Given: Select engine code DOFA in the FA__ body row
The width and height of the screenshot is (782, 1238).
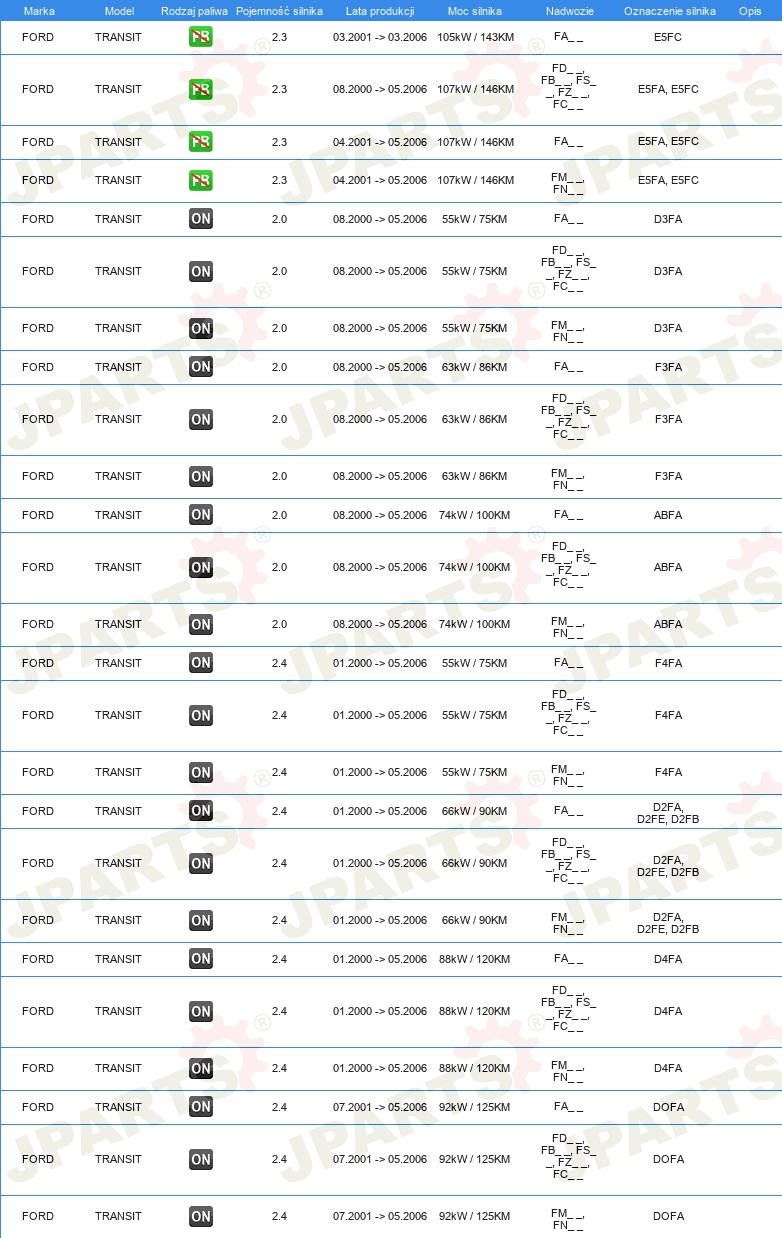Looking at the screenshot, I should [x=668, y=1107].
